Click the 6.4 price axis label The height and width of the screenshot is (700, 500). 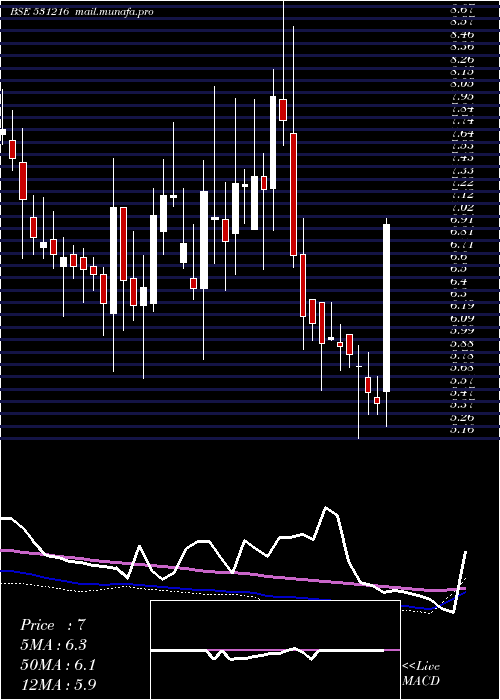click(459, 282)
